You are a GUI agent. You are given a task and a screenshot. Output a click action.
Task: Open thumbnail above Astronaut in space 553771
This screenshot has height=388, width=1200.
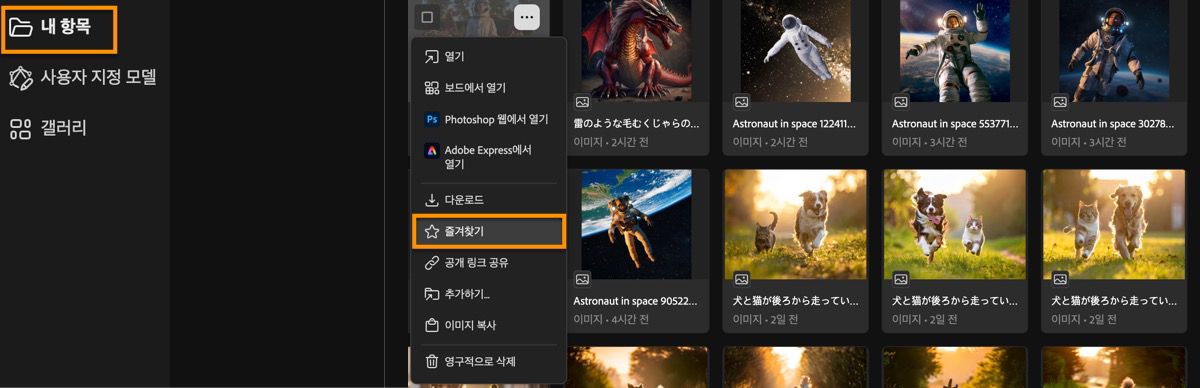coord(955,50)
